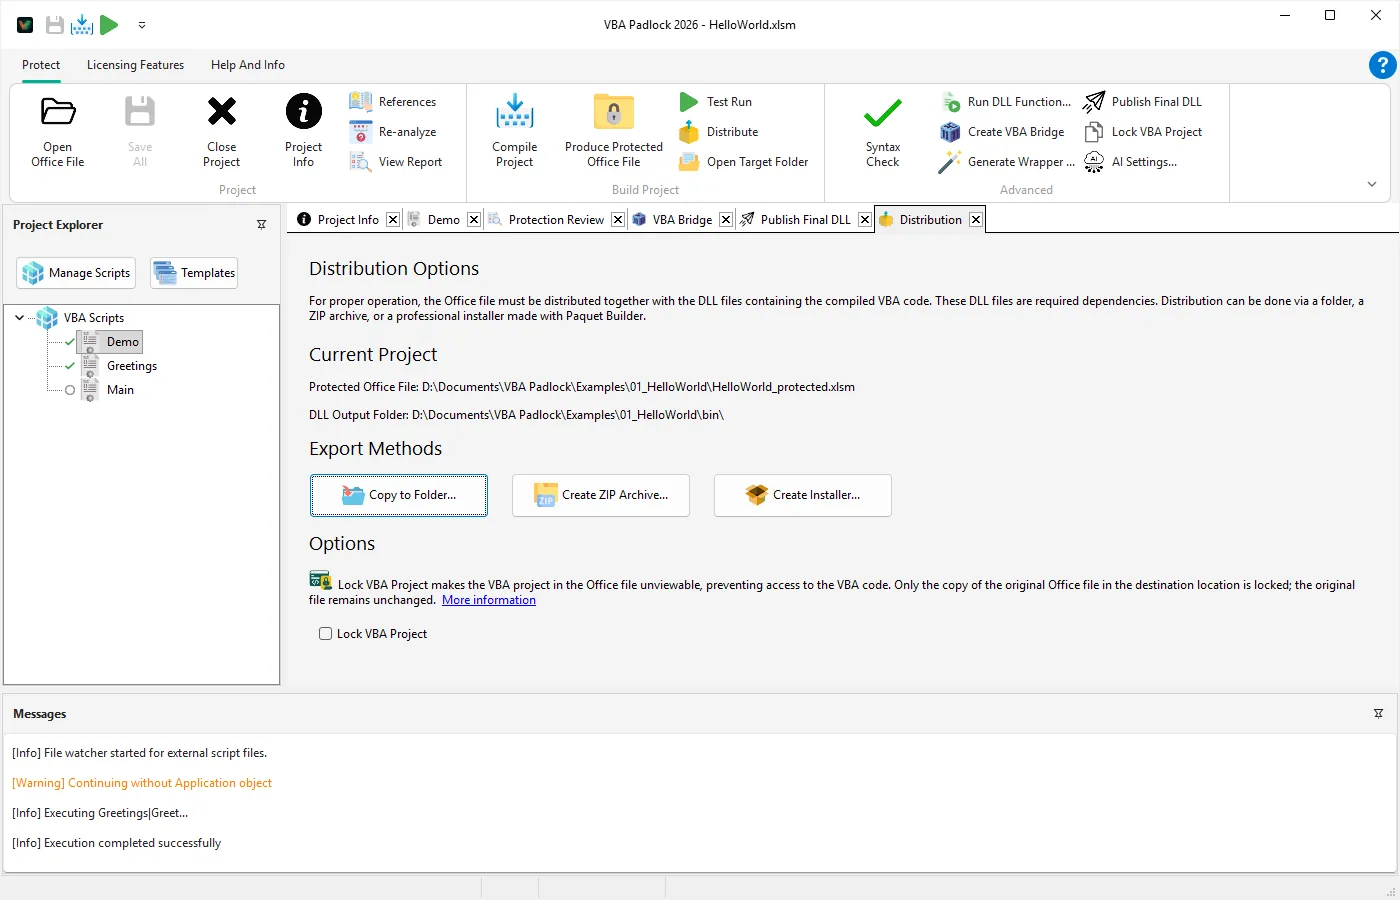Click Produce Protected Office File icon

[x=614, y=111]
